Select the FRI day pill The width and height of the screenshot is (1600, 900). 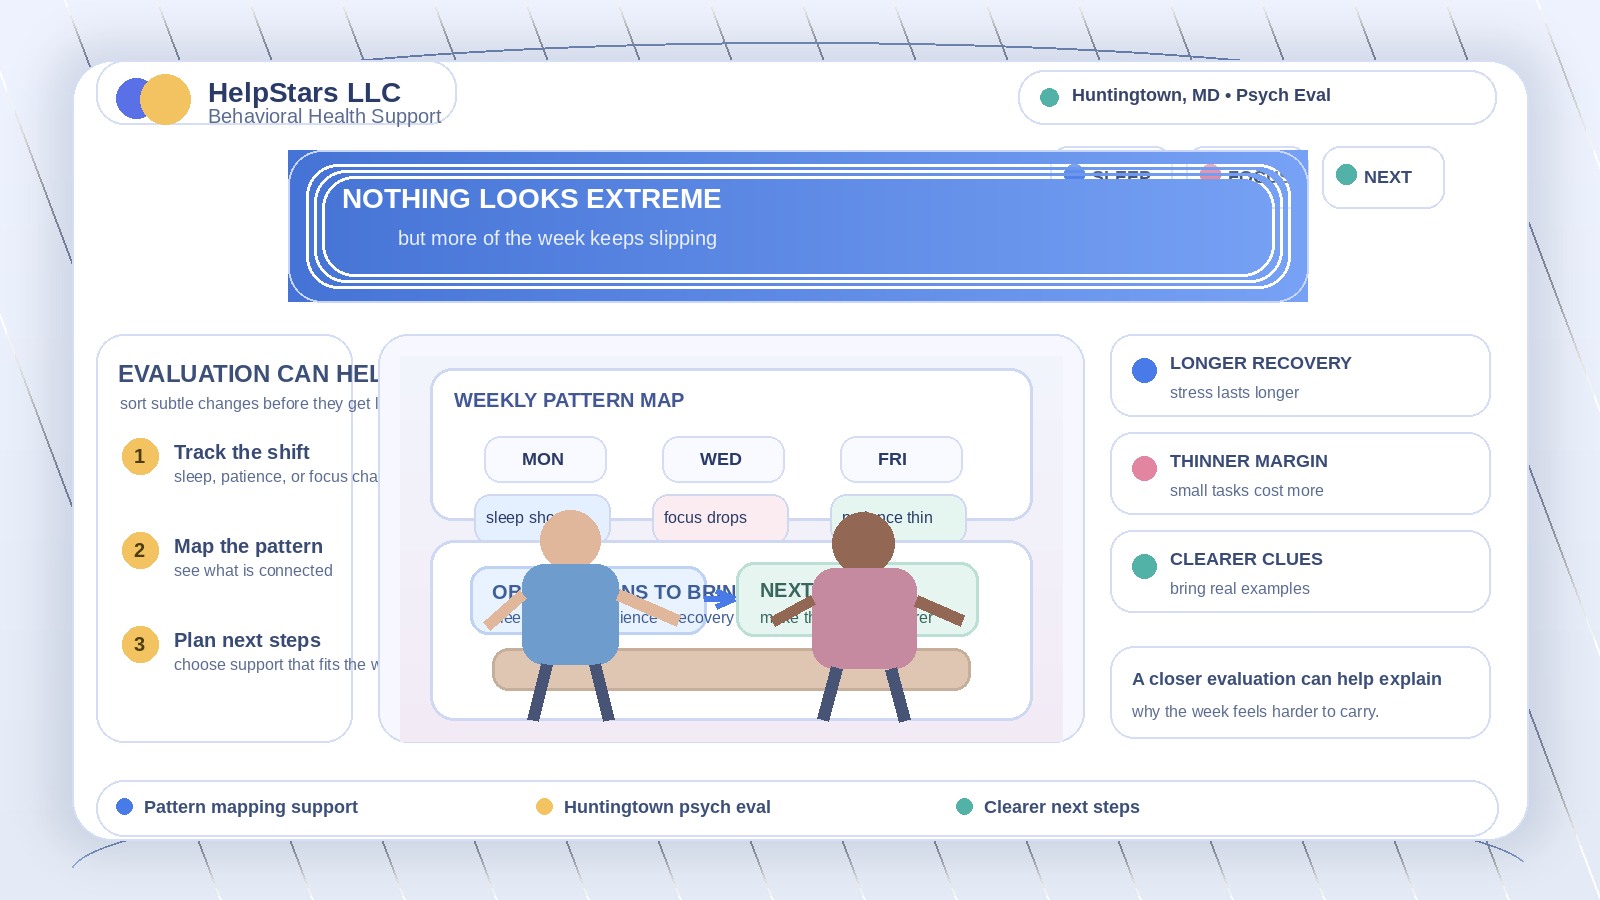[x=901, y=459]
